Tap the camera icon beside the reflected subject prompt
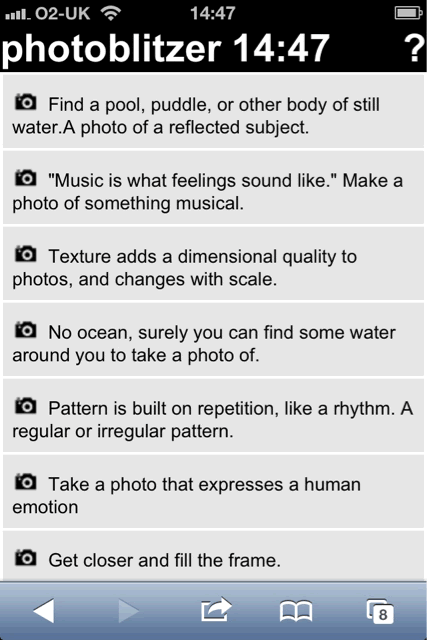Screen dimensions: 427x640 [x=26, y=102]
